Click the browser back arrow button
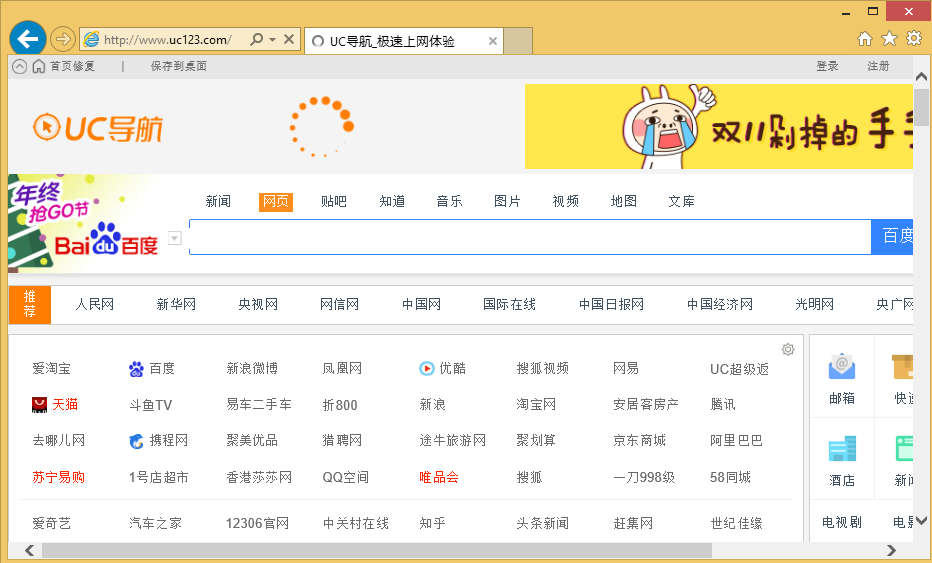This screenshot has width=932, height=563. pos(27,39)
